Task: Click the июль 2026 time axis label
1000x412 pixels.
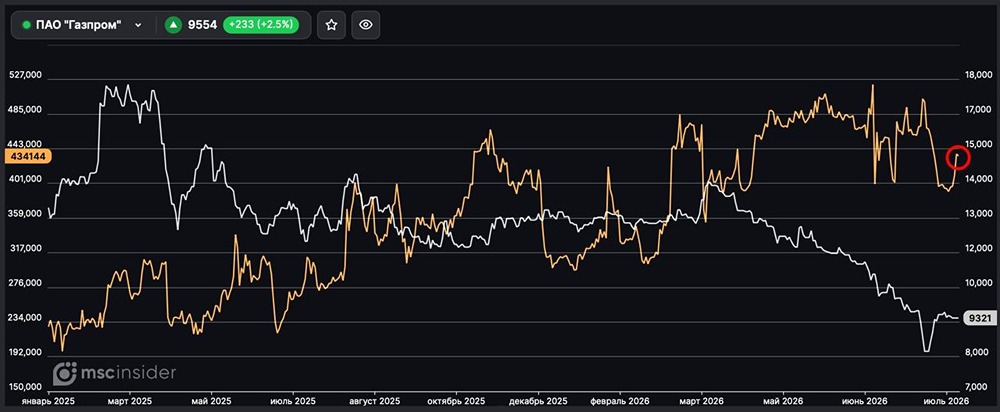Action: pyautogui.click(x=946, y=401)
